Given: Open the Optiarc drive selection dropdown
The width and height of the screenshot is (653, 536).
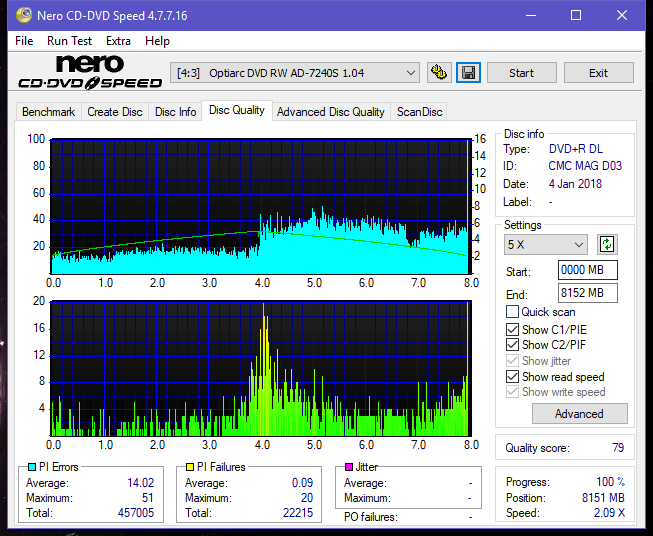Looking at the screenshot, I should (x=295, y=73).
